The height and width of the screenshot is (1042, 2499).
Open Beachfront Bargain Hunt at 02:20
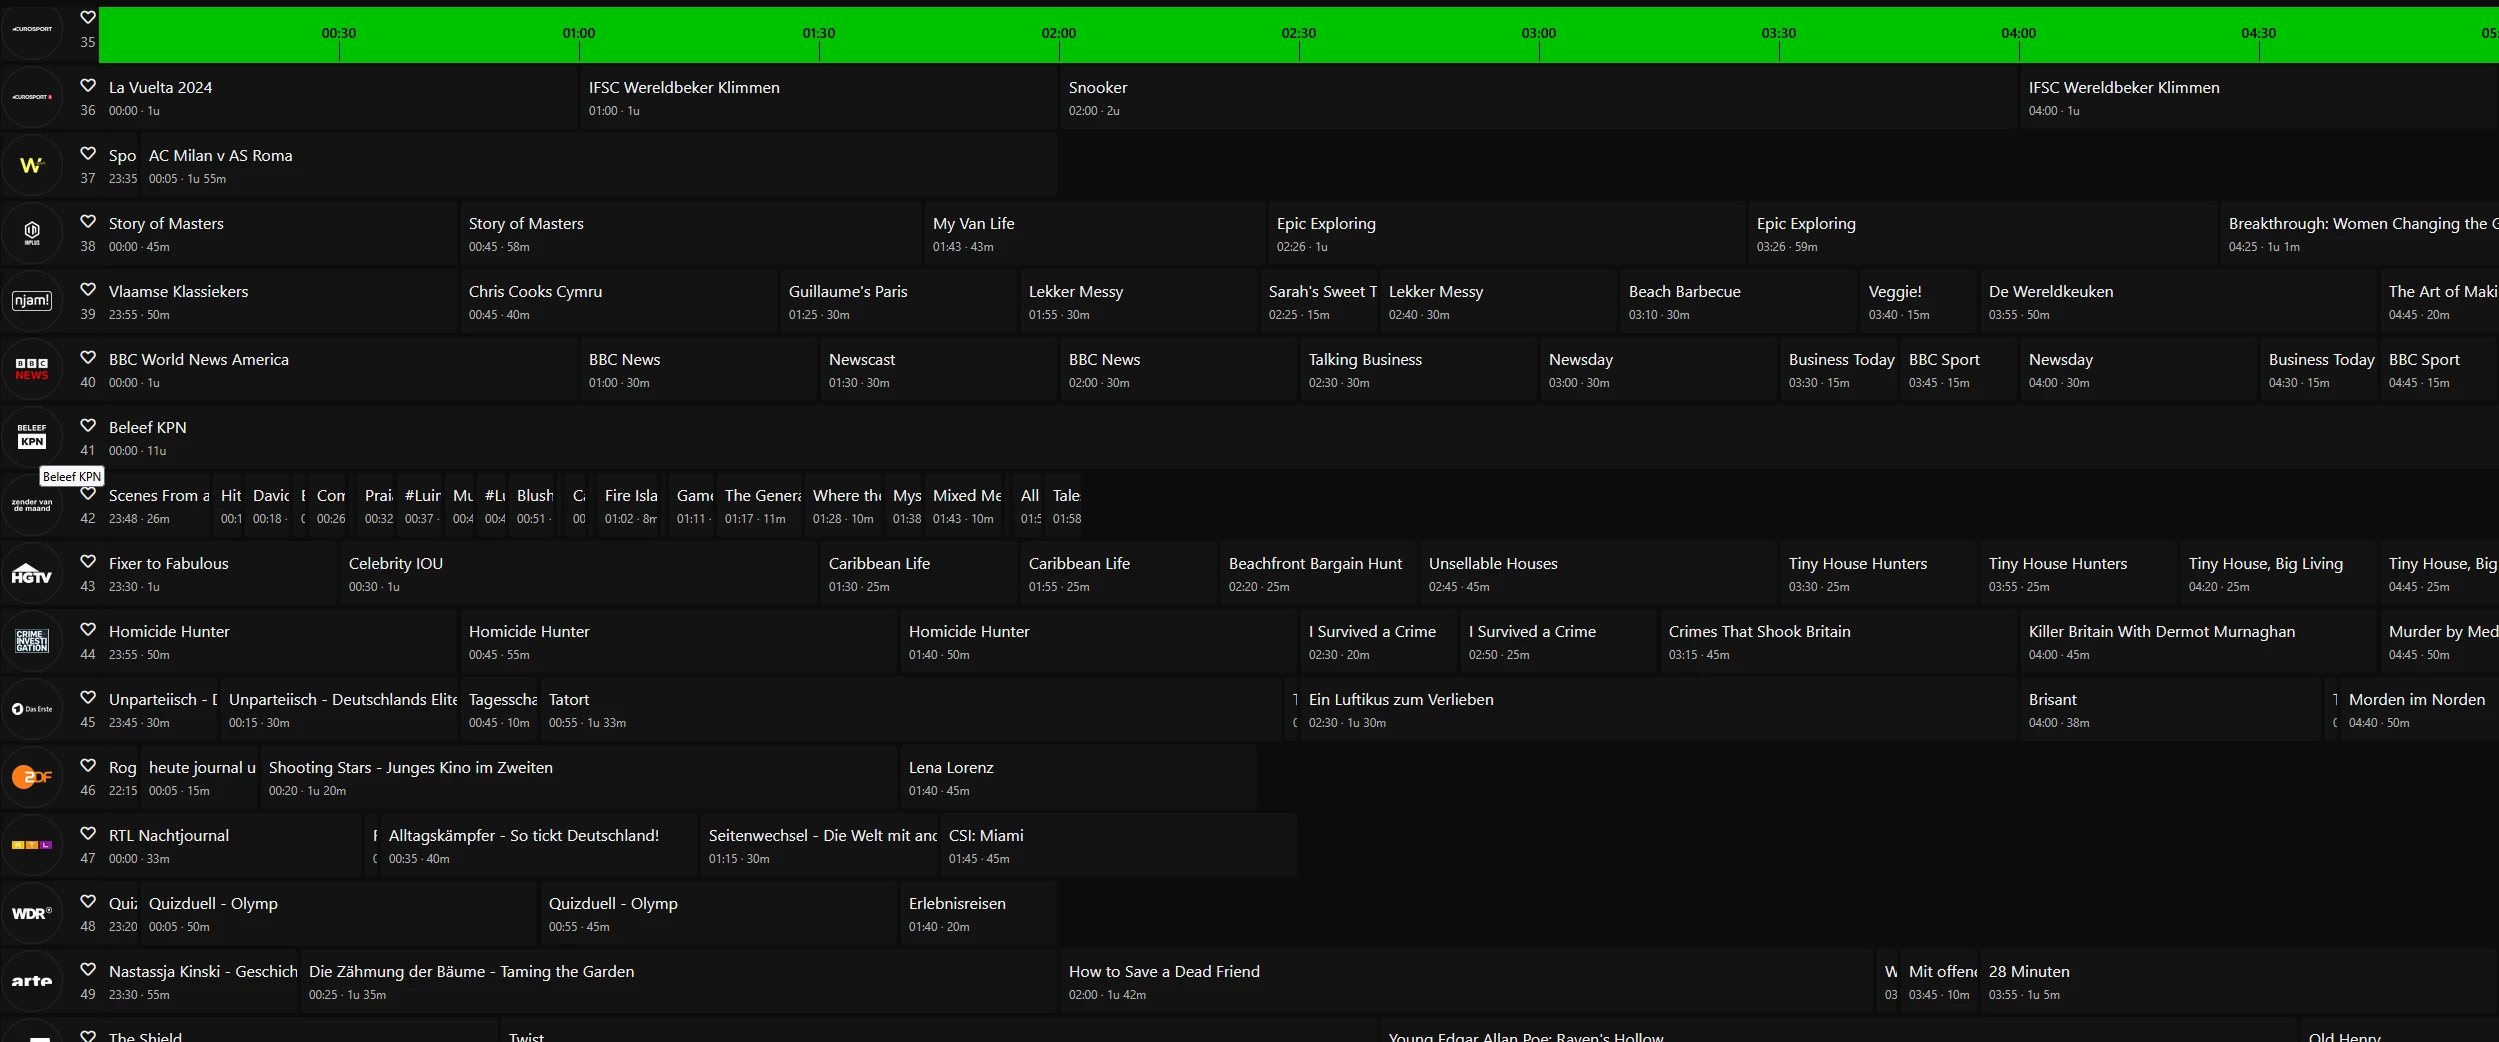point(1319,574)
